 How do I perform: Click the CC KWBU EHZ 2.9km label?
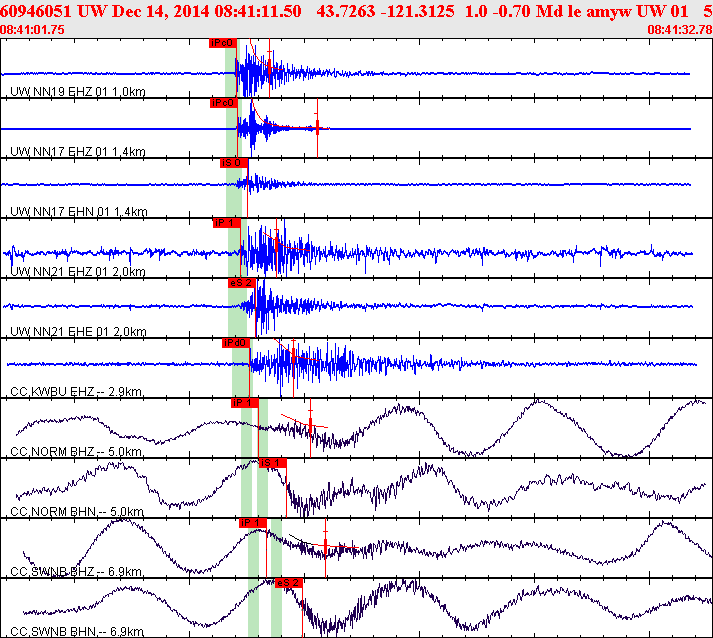(76, 392)
